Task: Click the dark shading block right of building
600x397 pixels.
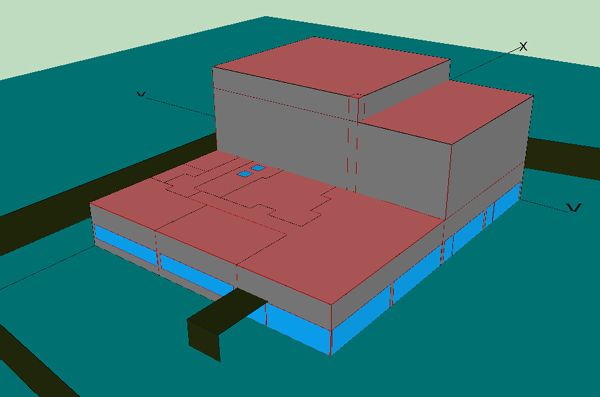Action: (562, 157)
